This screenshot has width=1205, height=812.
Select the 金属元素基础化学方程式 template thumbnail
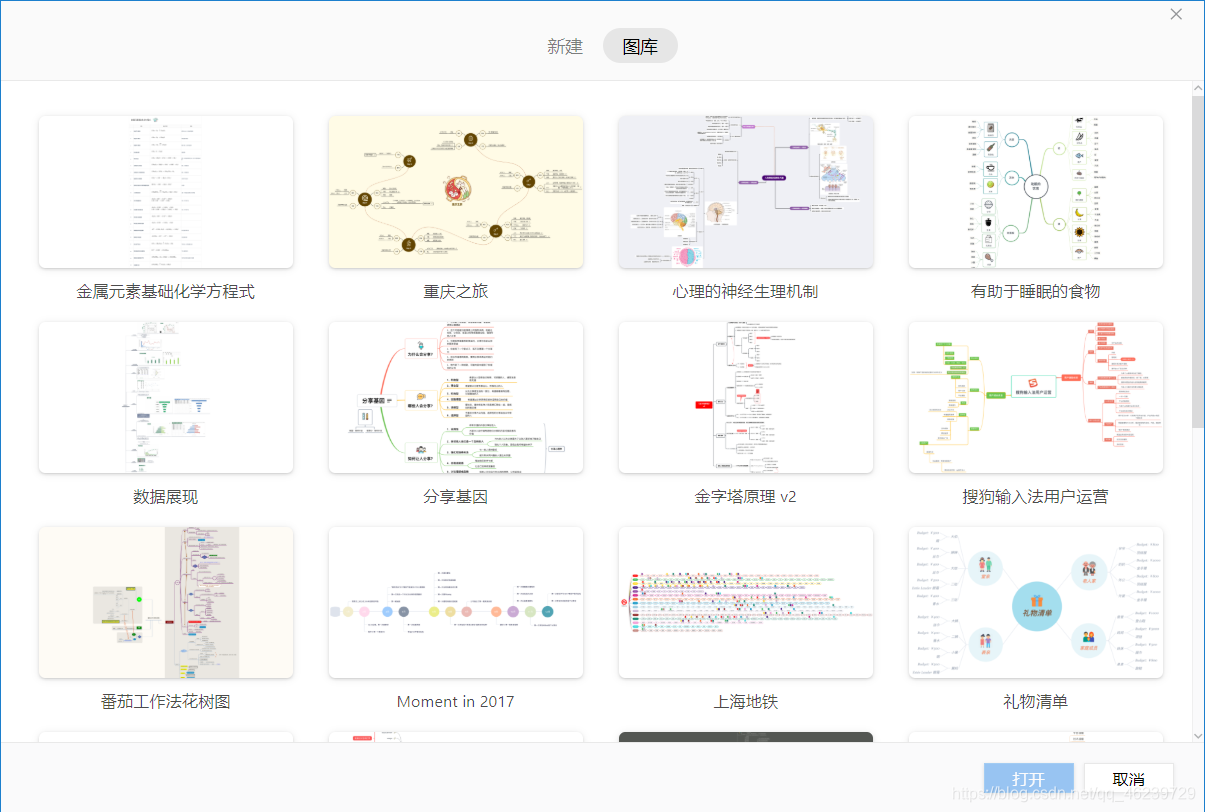(166, 192)
